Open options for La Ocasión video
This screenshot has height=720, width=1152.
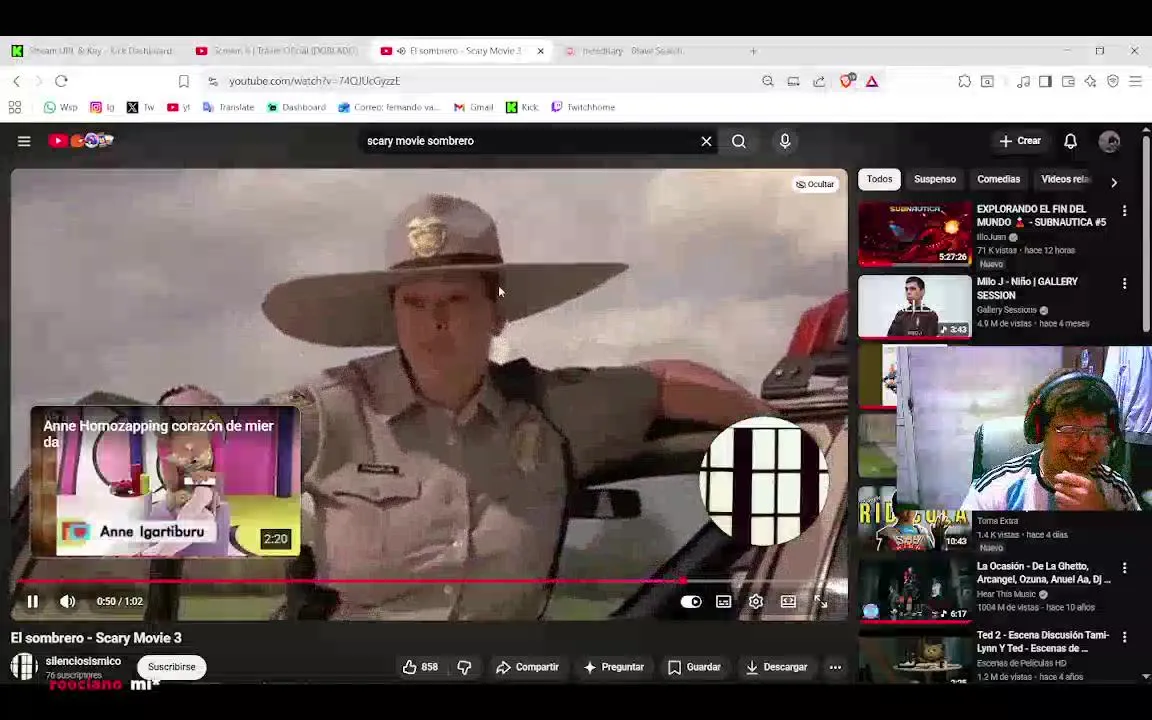(1124, 568)
